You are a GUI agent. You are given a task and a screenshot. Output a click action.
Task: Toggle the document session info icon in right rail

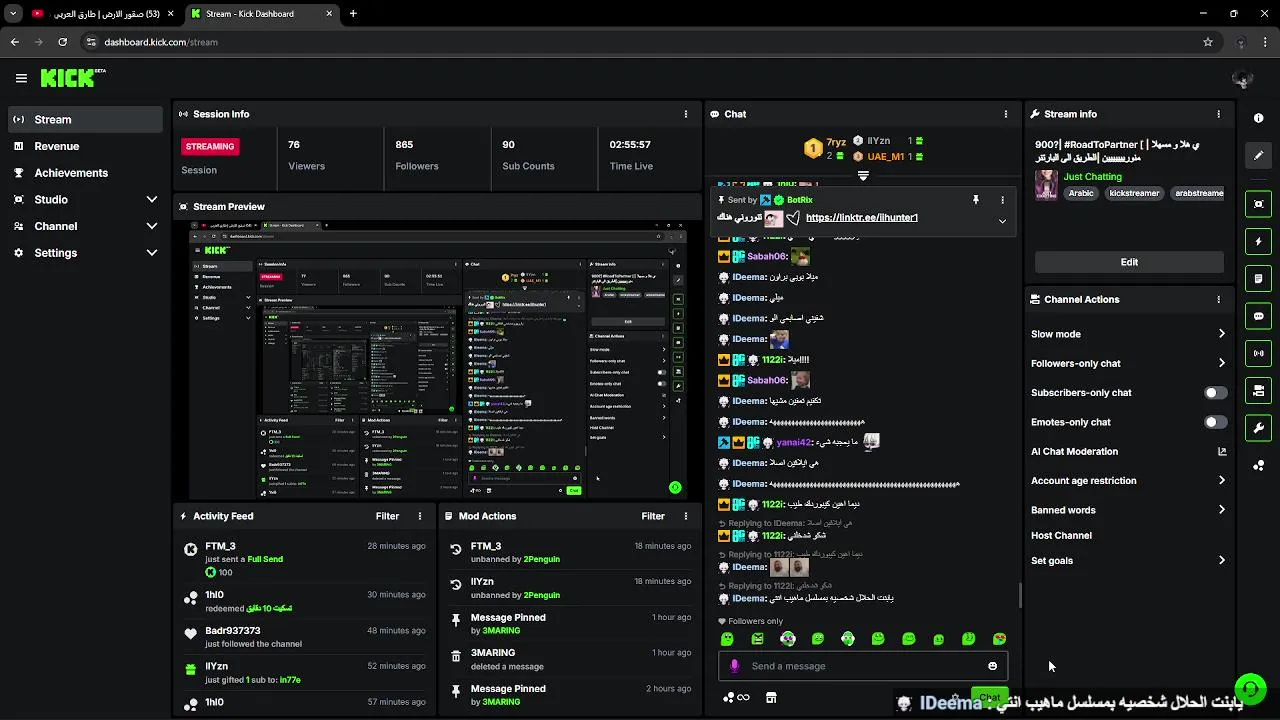click(1258, 278)
